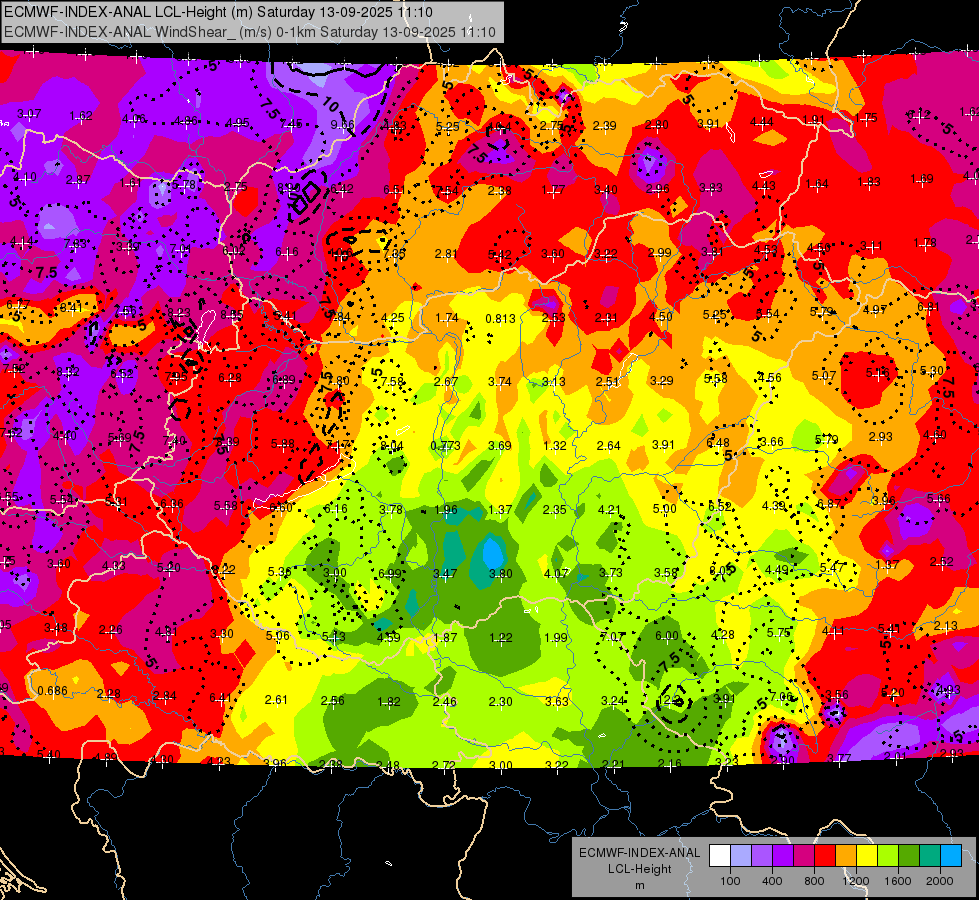The width and height of the screenshot is (979, 900).
Task: Click the wind shear value 5.07
Action: [x=824, y=375]
